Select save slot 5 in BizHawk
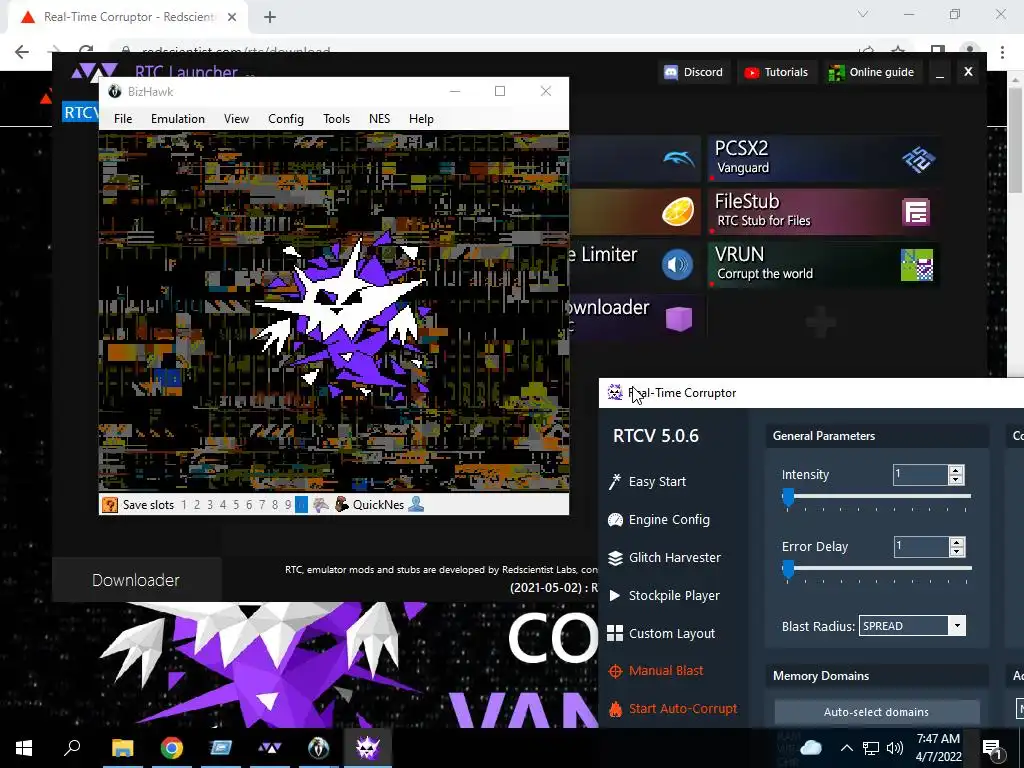The width and height of the screenshot is (1024, 768). 236,505
